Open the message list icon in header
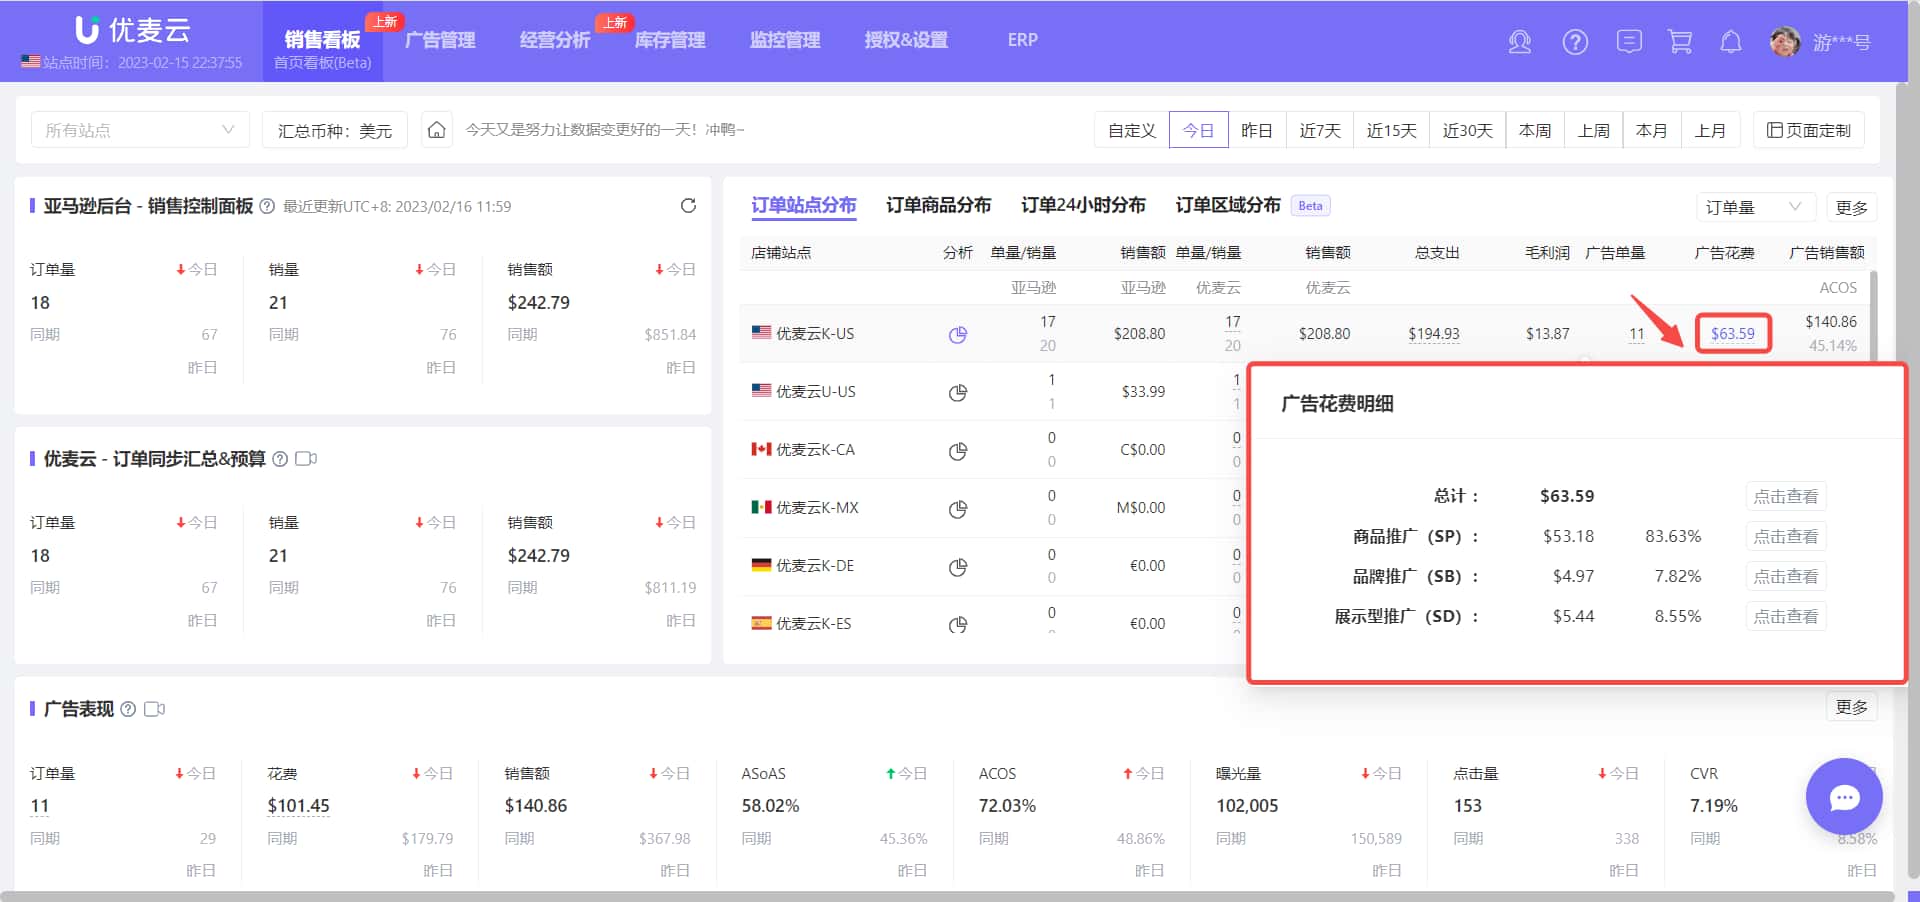The height and width of the screenshot is (902, 1920). pos(1629,42)
